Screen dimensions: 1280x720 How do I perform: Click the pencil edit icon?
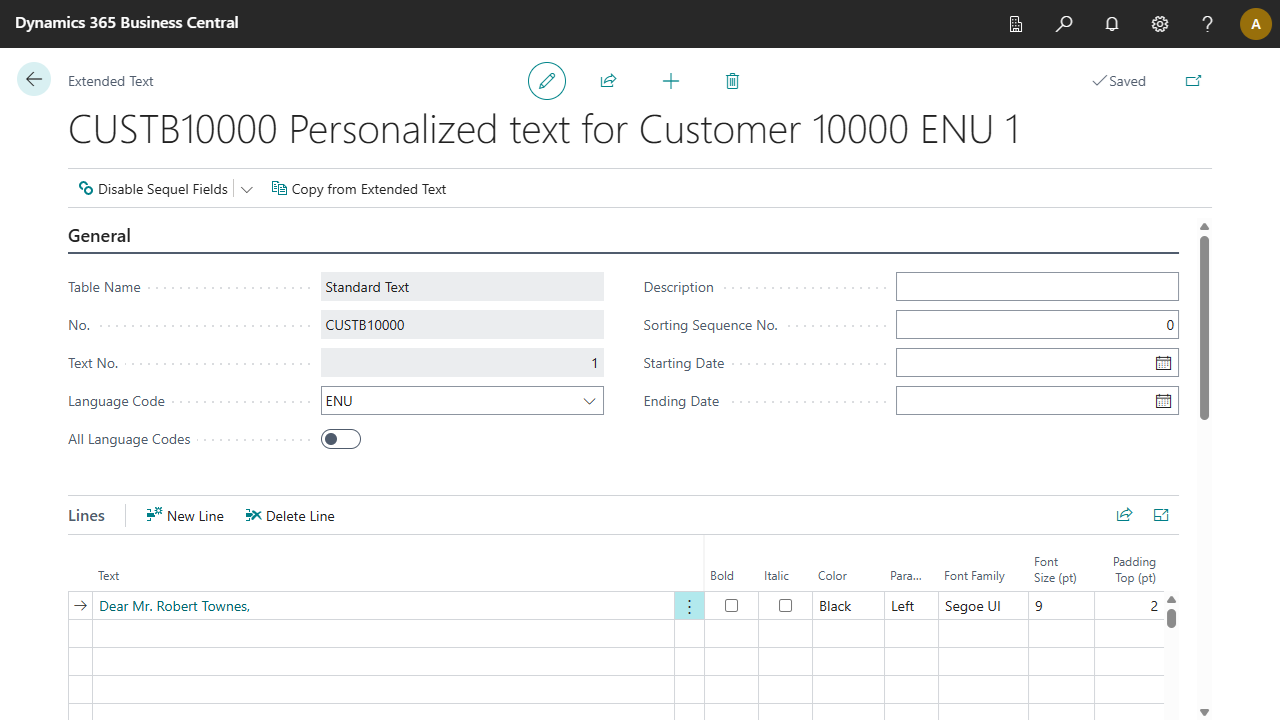point(547,81)
